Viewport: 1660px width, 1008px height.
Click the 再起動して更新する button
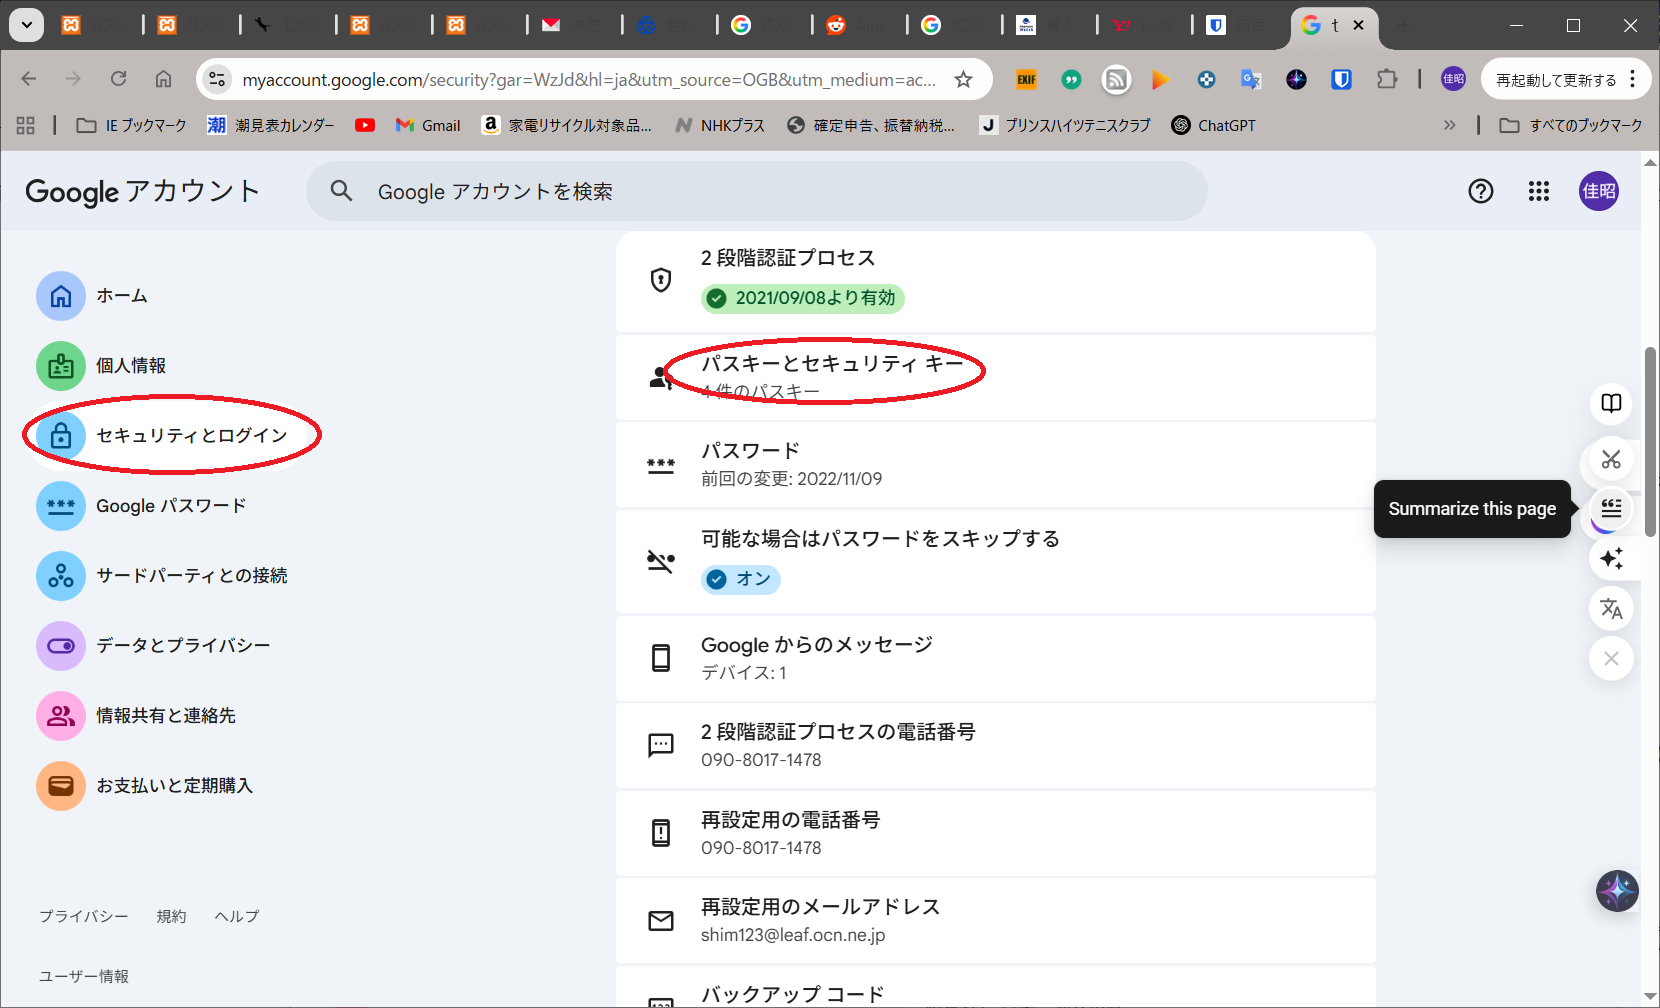click(x=1555, y=80)
